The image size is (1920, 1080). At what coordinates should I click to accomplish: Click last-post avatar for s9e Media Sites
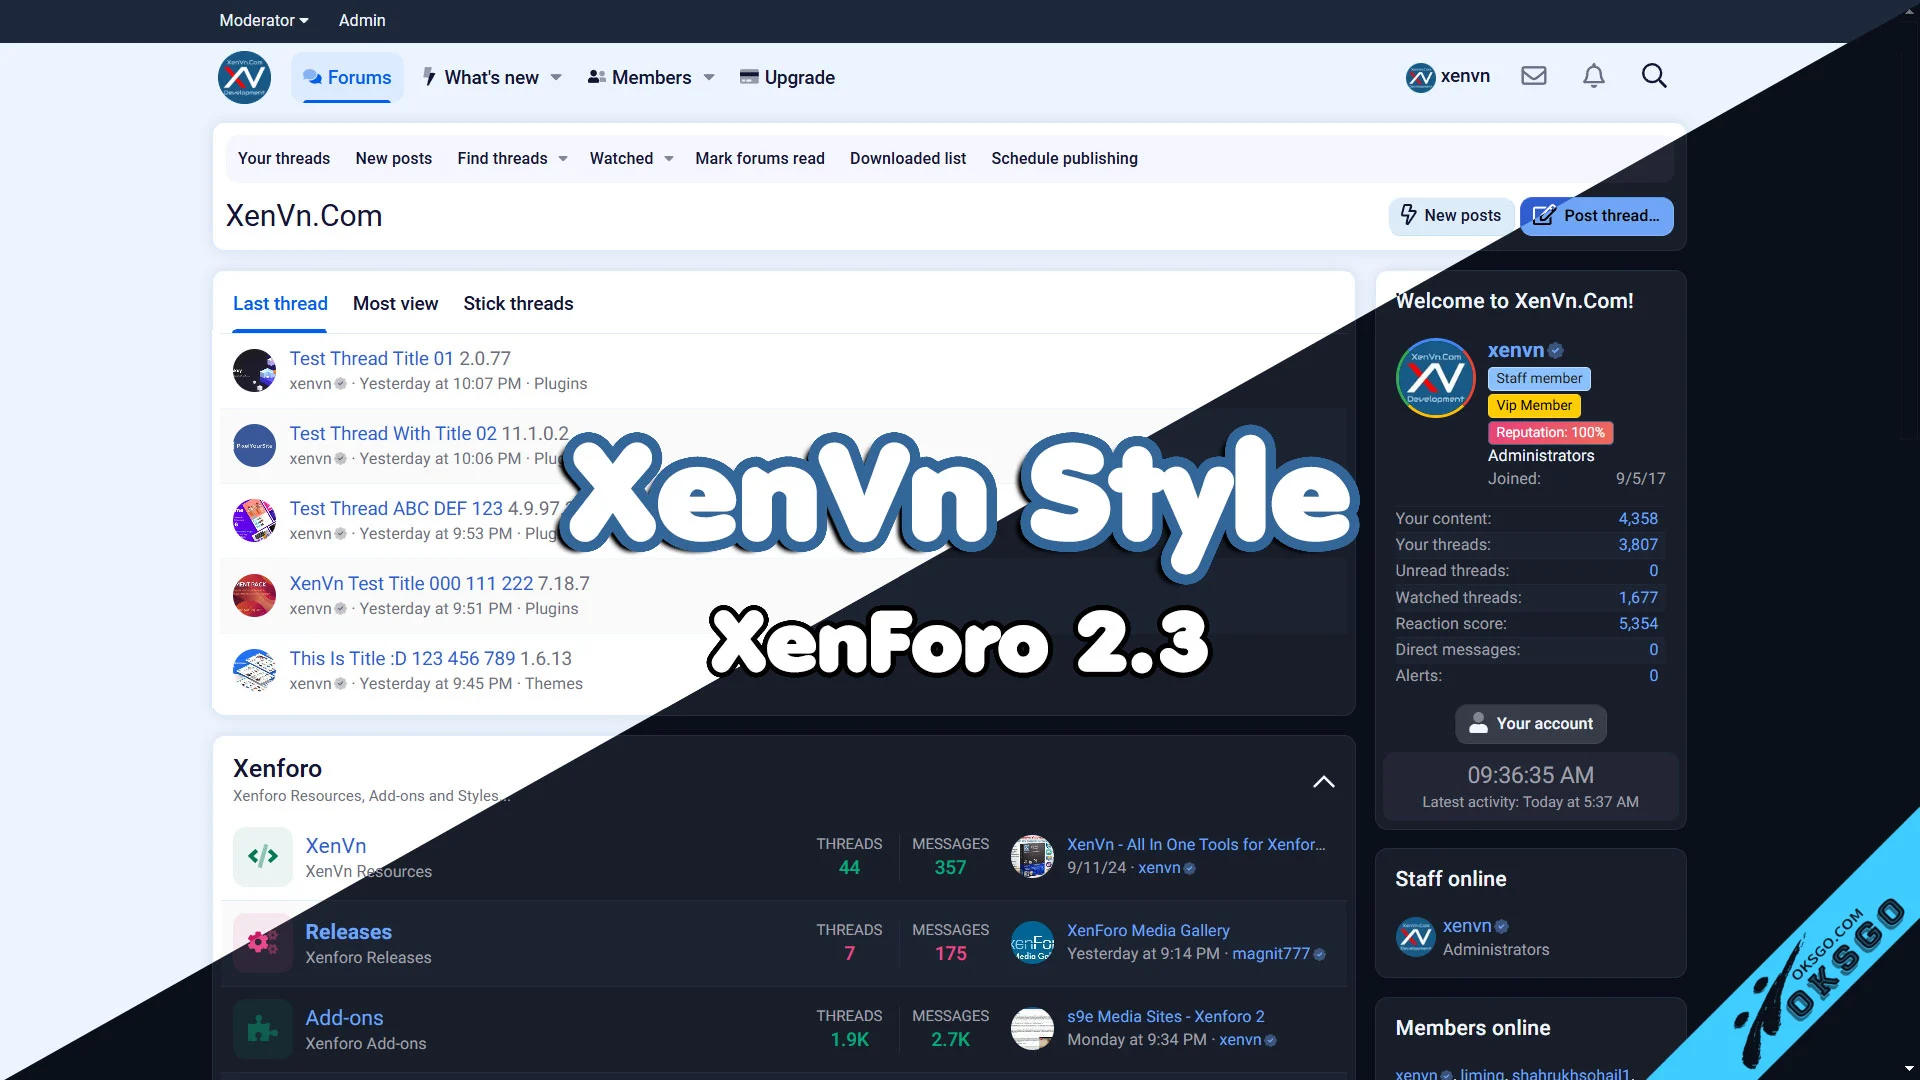pyautogui.click(x=1032, y=1028)
